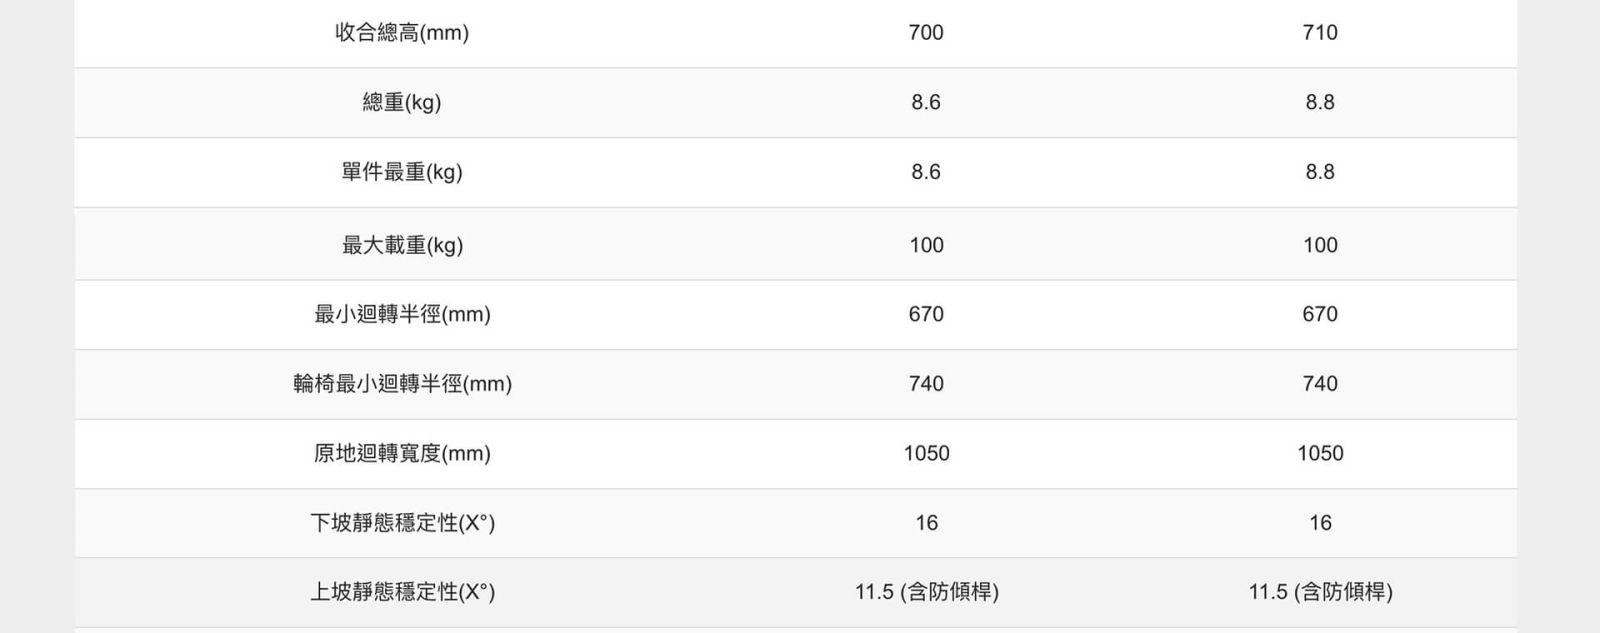Image resolution: width=1600 pixels, height=633 pixels.
Task: Click the right-column 670 turning radius value
Action: [1320, 314]
